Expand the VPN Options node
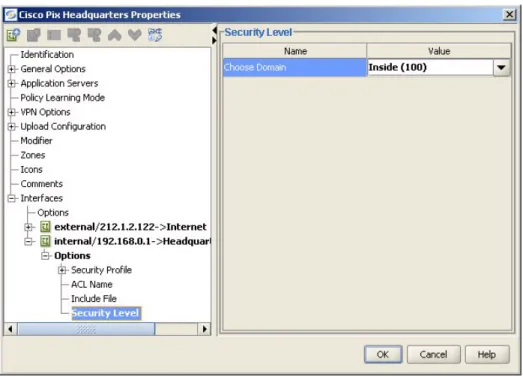Screen dimensions: 523x377 12,112
